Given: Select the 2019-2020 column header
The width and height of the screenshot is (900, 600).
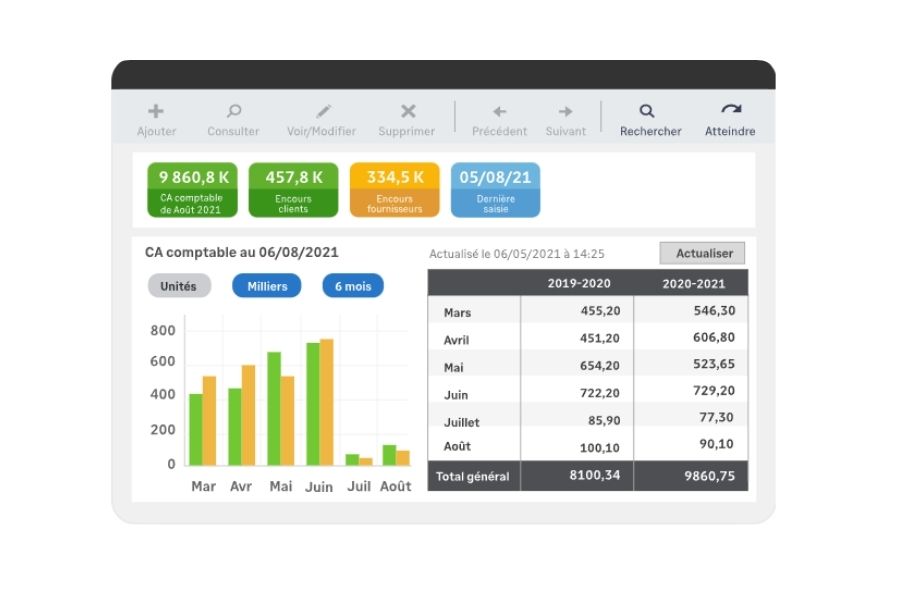Looking at the screenshot, I should coord(578,283).
